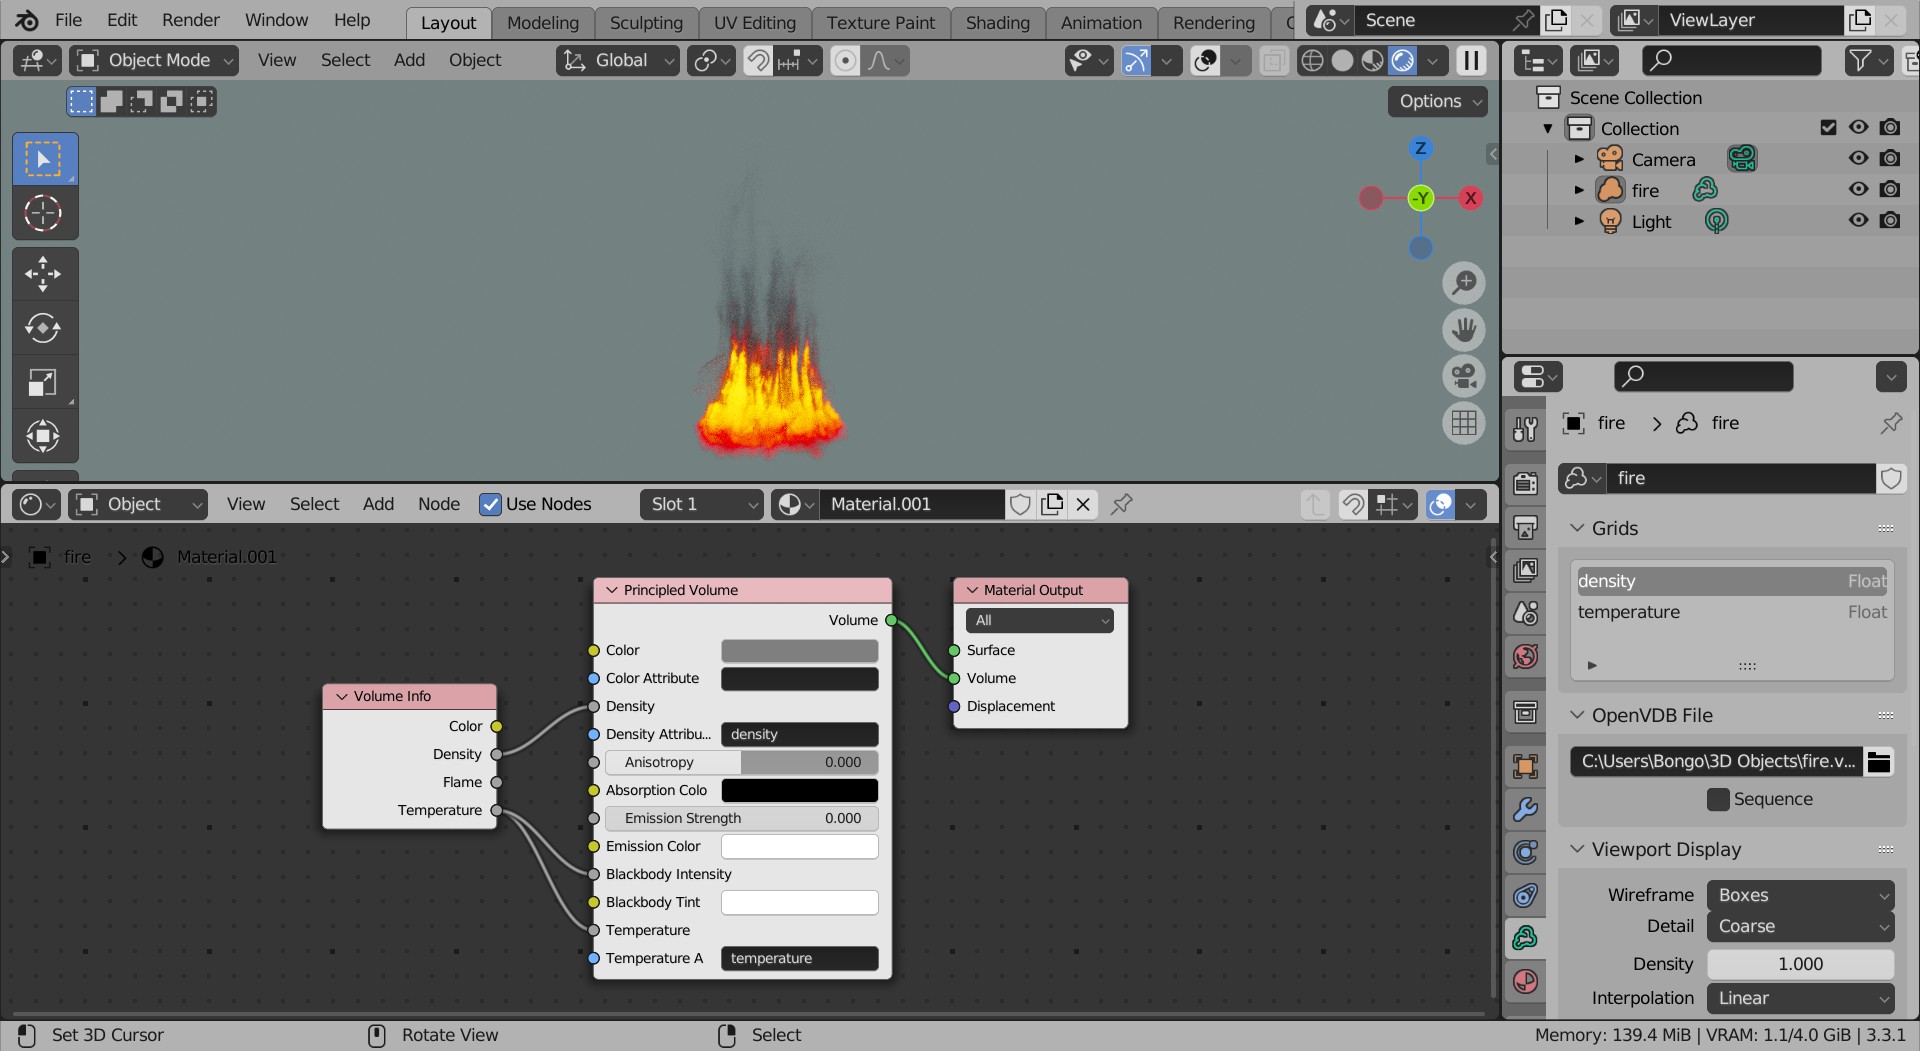Switch to the Modeling workspace tab
This screenshot has height=1051, width=1920.
point(543,22)
